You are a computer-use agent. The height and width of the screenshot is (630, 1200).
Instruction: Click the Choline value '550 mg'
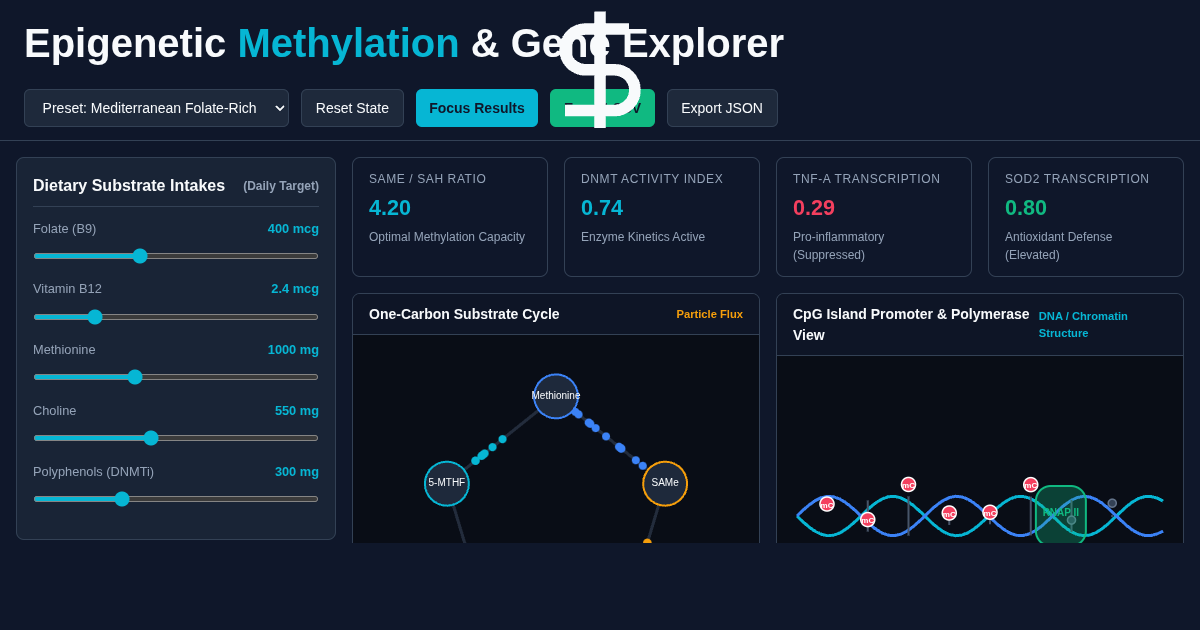297,411
